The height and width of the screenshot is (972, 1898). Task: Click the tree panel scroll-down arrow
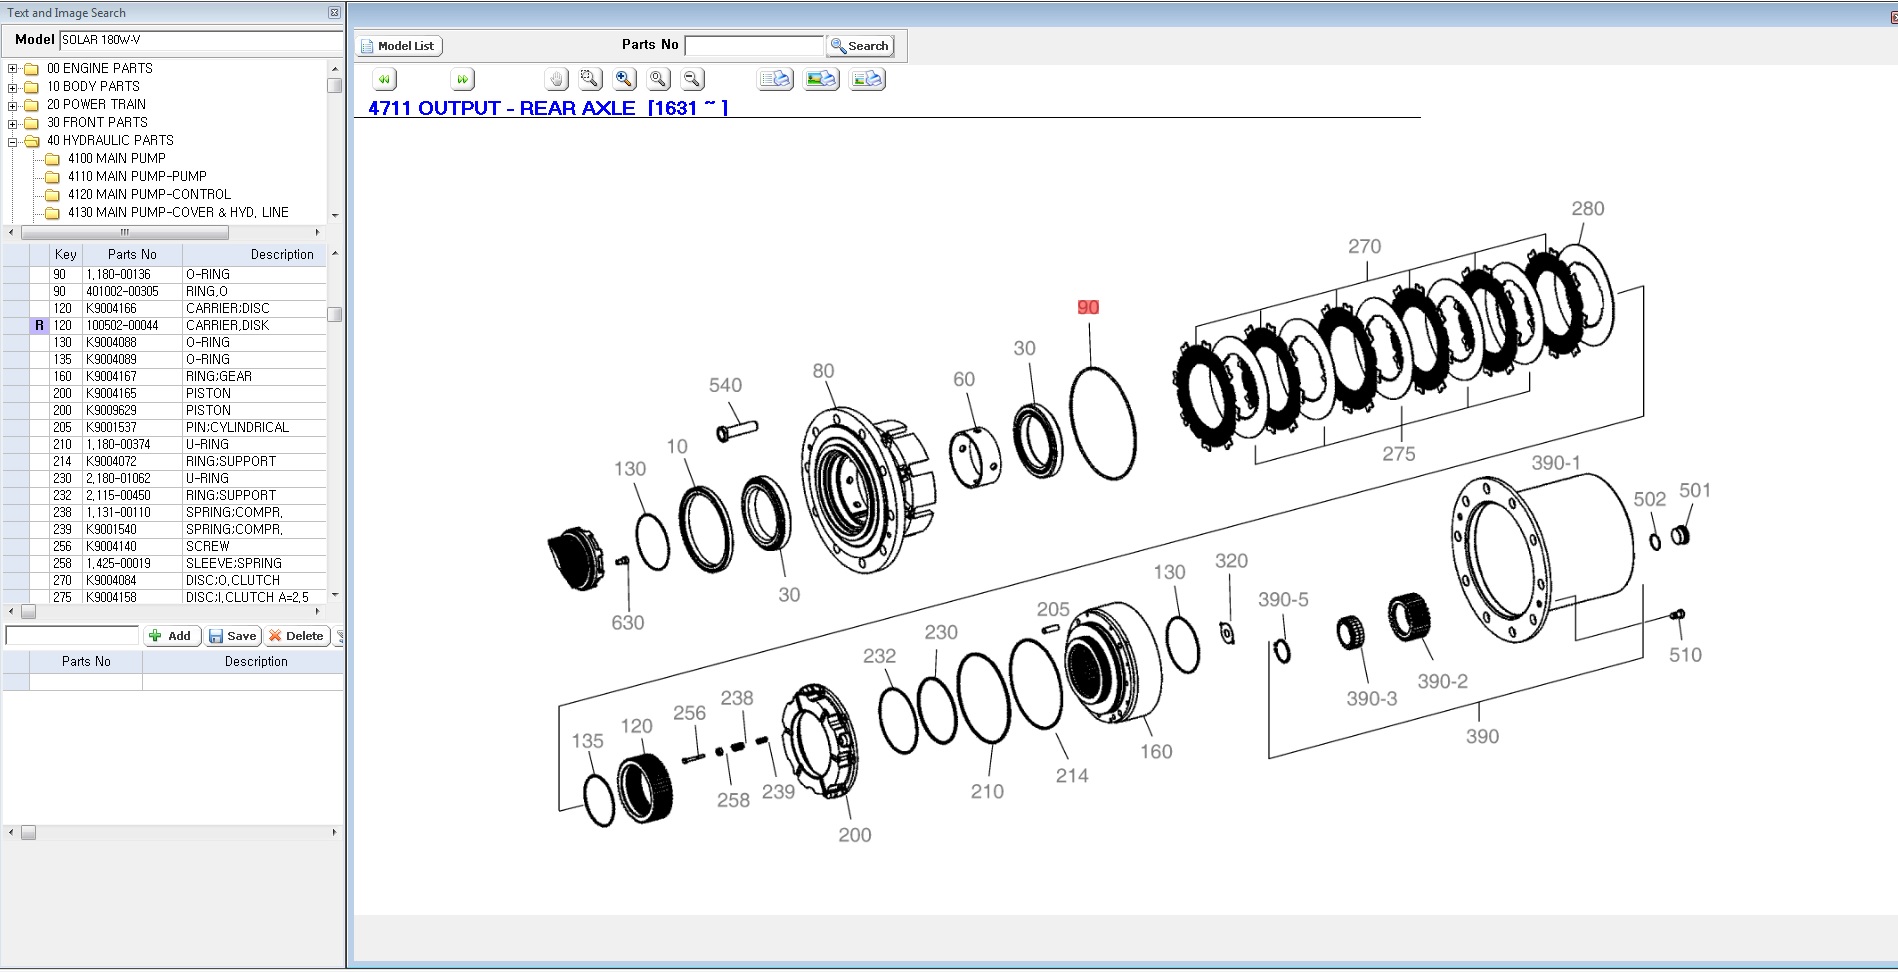(335, 215)
